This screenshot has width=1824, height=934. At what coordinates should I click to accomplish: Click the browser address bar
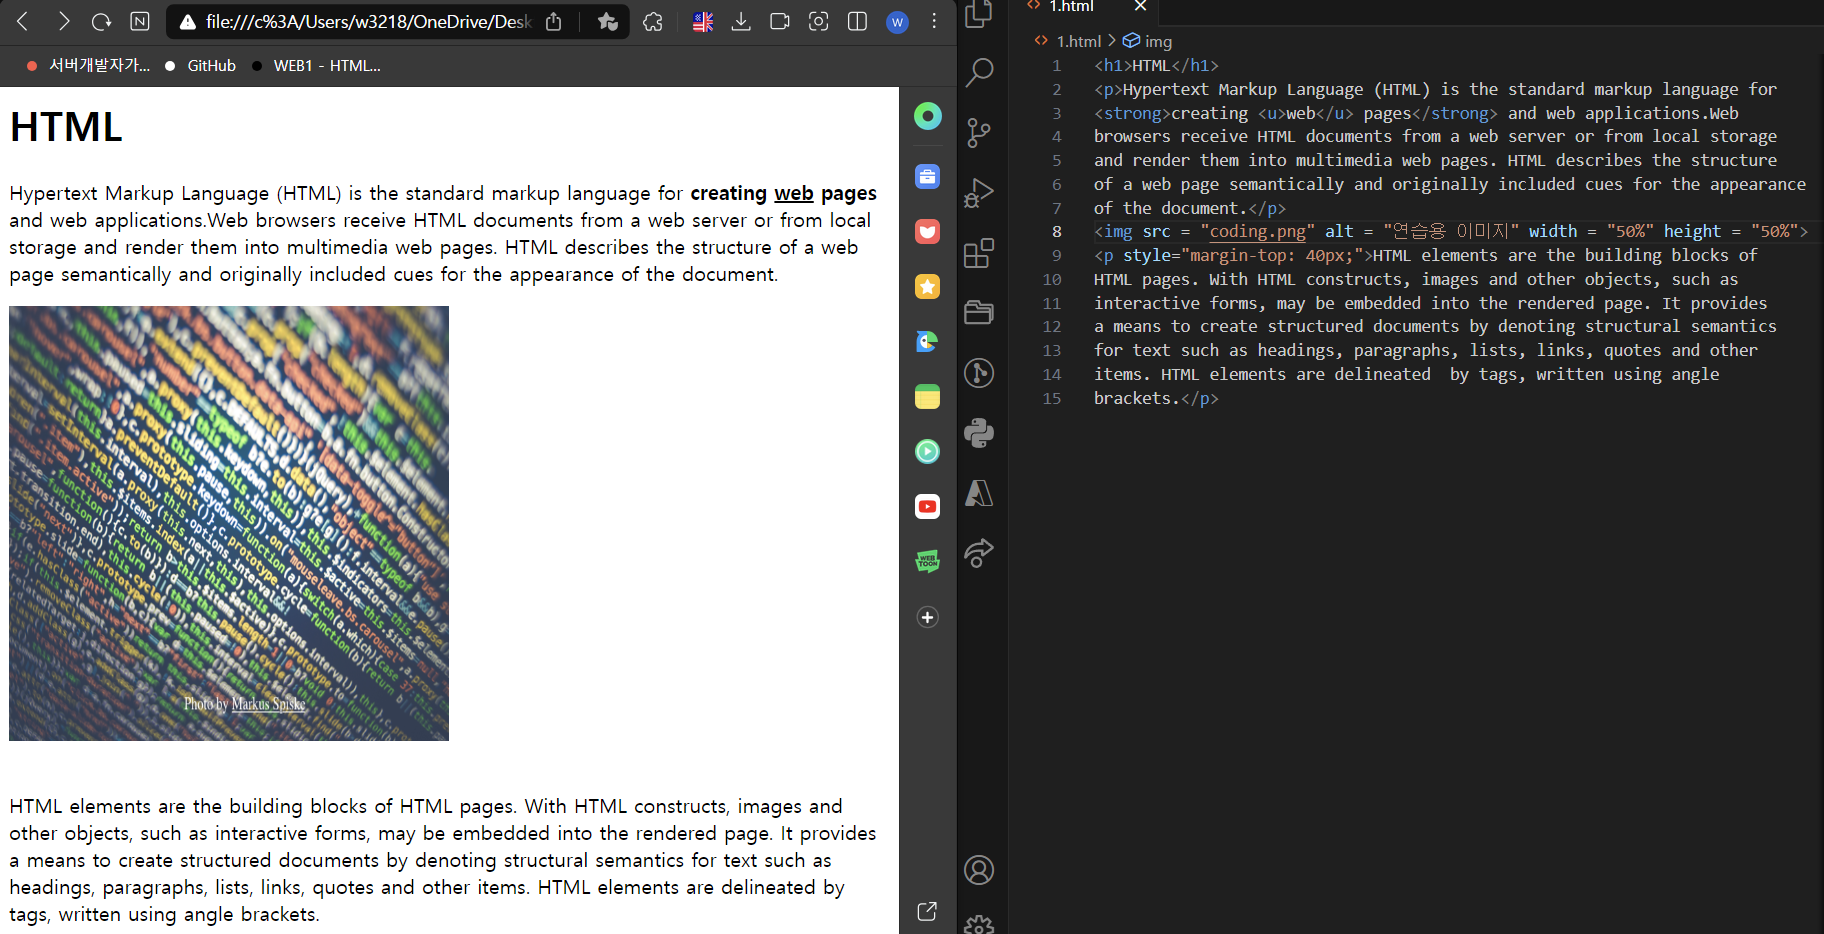click(x=368, y=21)
